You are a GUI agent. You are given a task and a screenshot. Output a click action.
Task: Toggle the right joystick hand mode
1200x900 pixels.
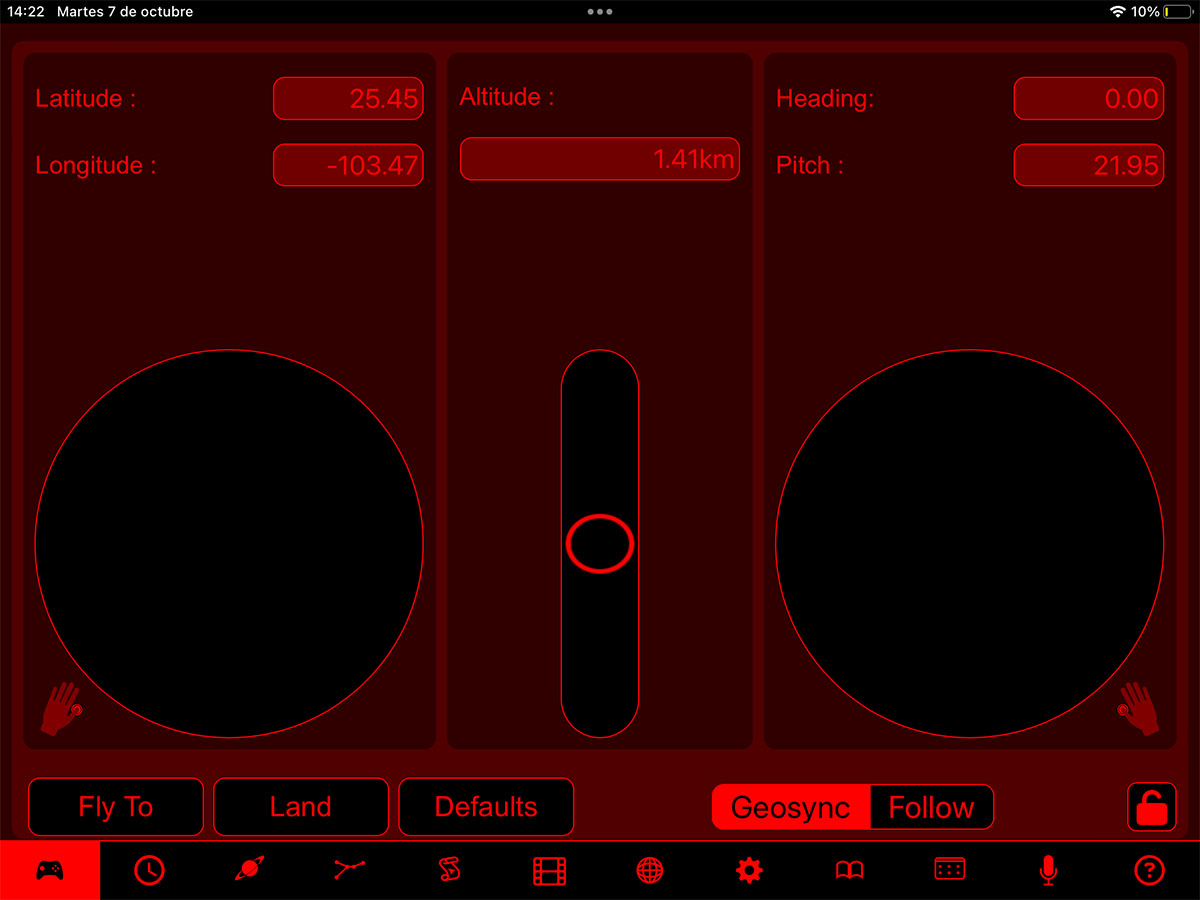click(1138, 710)
